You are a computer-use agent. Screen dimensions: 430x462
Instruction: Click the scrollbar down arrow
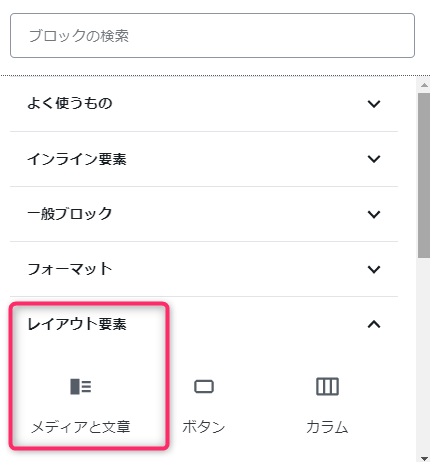point(424,458)
